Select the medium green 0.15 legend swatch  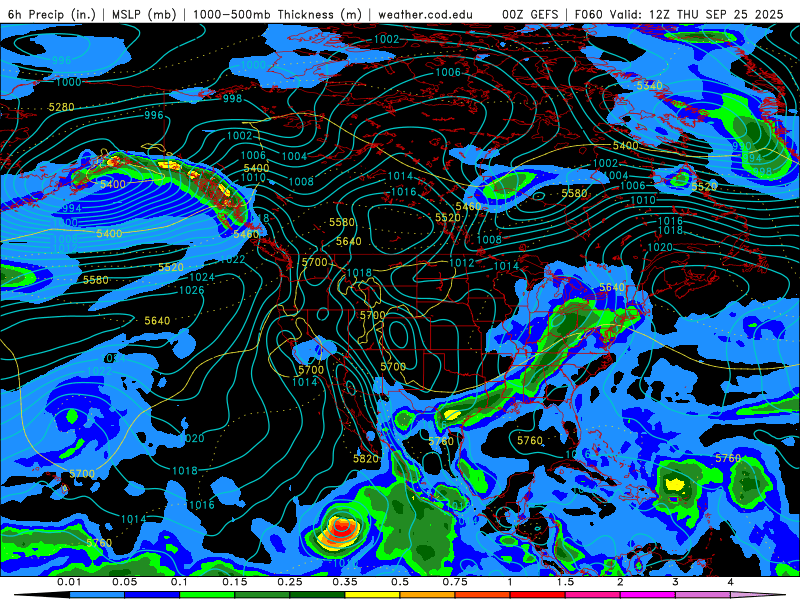click(x=262, y=595)
